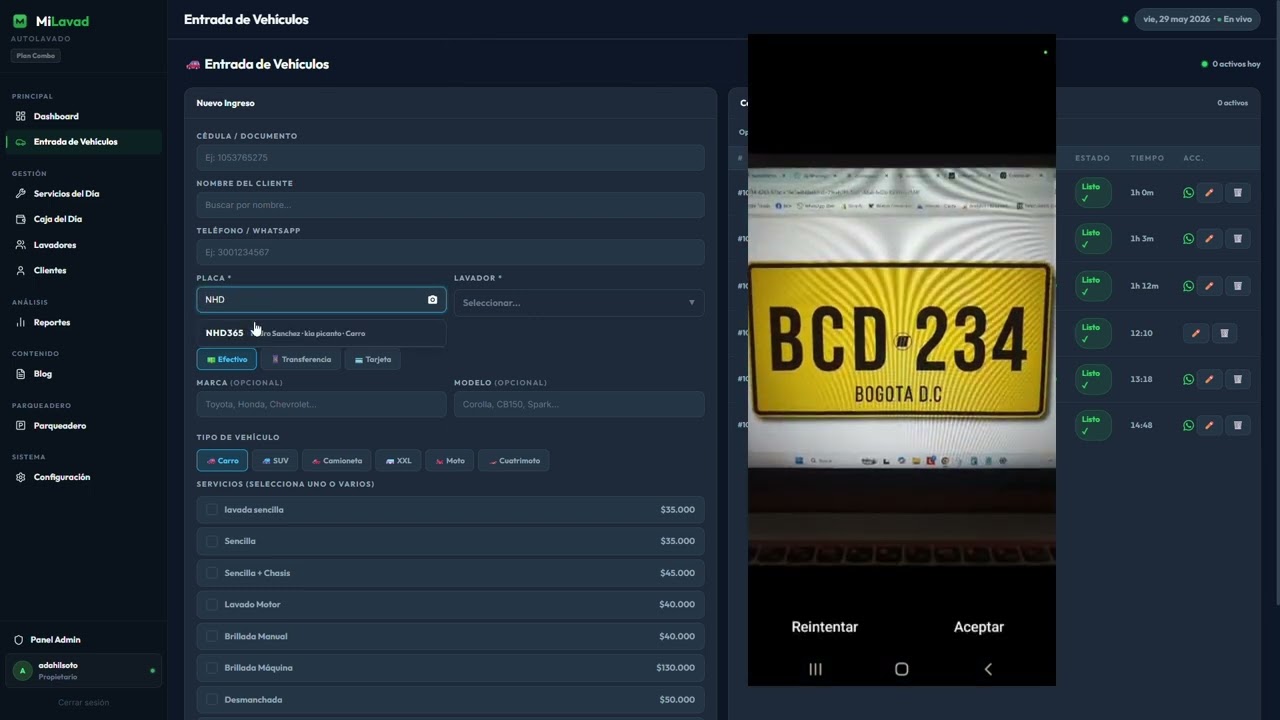
Task: Edit the entry with time 12:10
Action: 1195,333
